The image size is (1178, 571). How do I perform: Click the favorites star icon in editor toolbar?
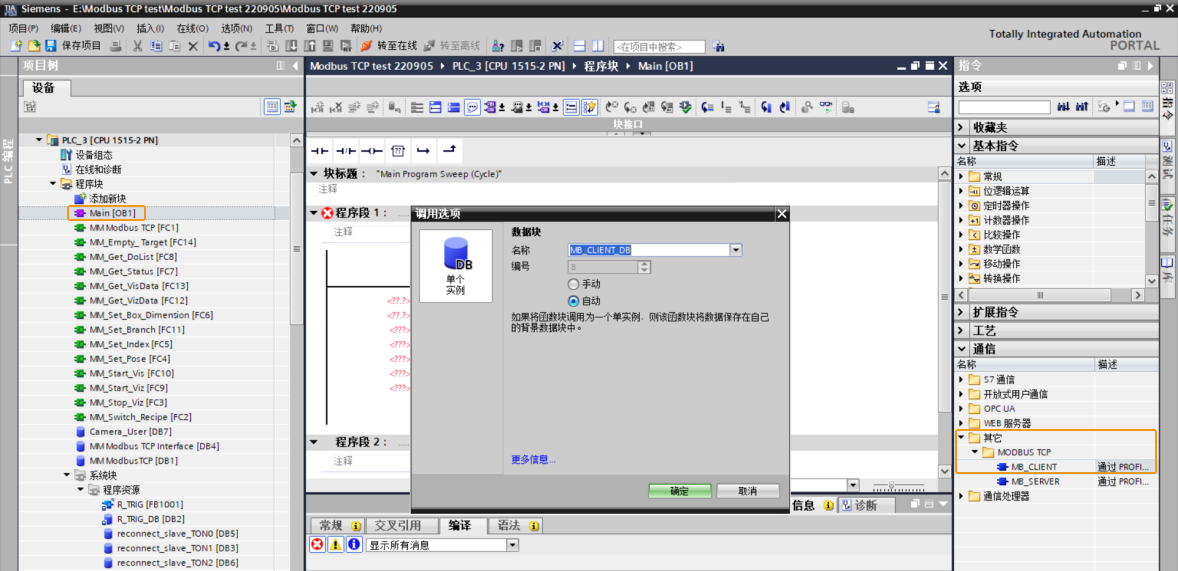pyautogui.click(x=590, y=107)
